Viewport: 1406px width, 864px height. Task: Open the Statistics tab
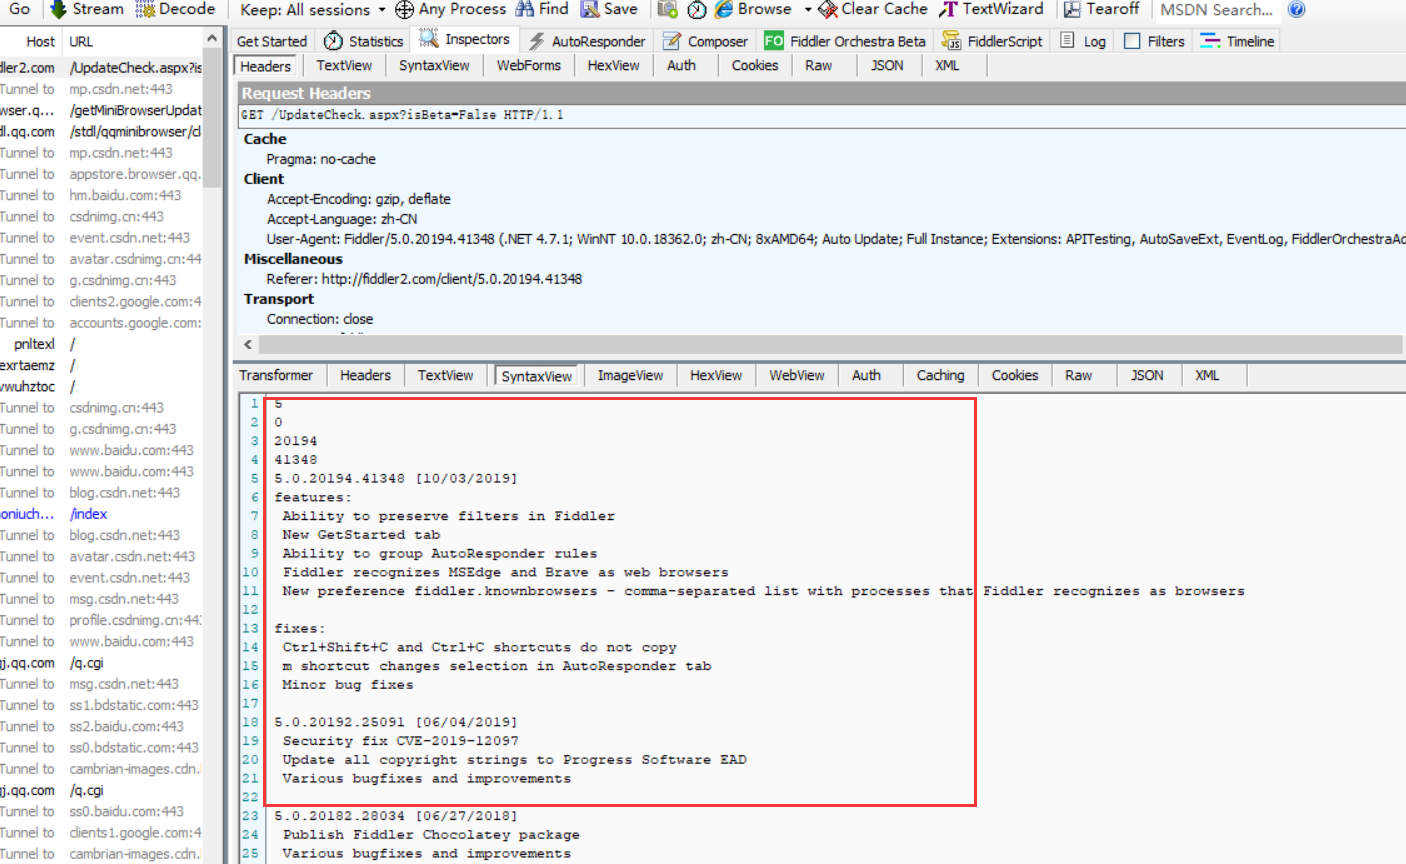[x=364, y=41]
